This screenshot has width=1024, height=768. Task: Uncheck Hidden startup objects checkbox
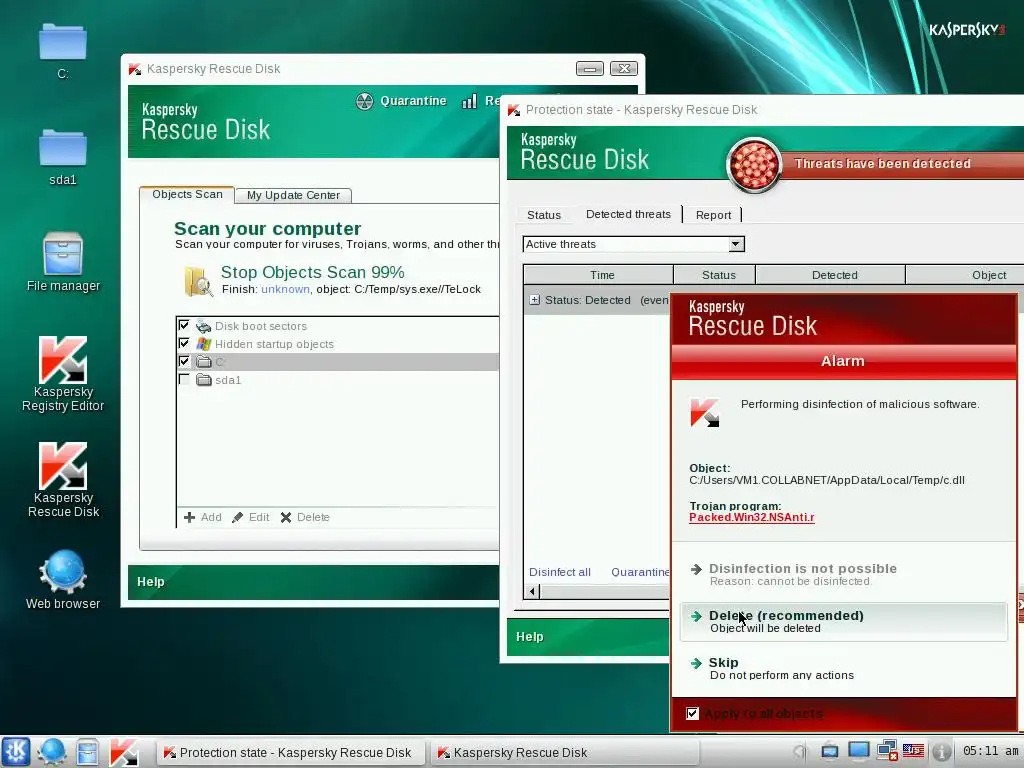pyautogui.click(x=184, y=343)
